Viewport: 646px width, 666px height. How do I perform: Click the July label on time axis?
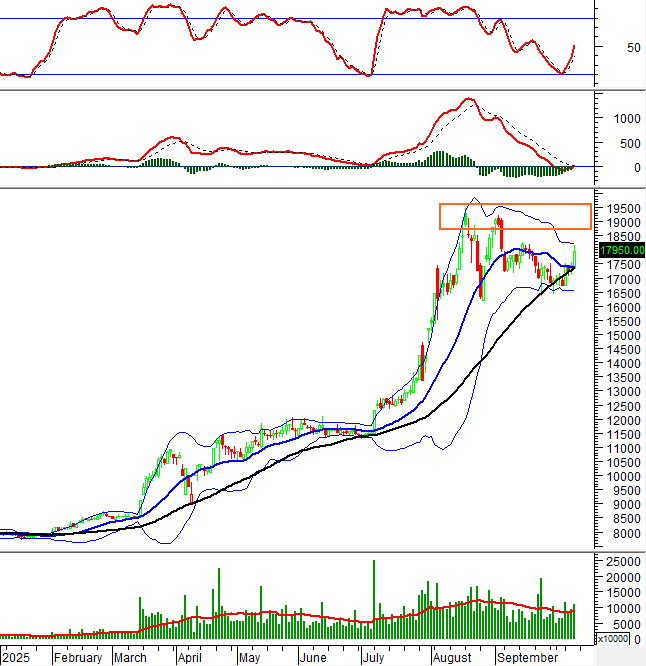(x=374, y=658)
